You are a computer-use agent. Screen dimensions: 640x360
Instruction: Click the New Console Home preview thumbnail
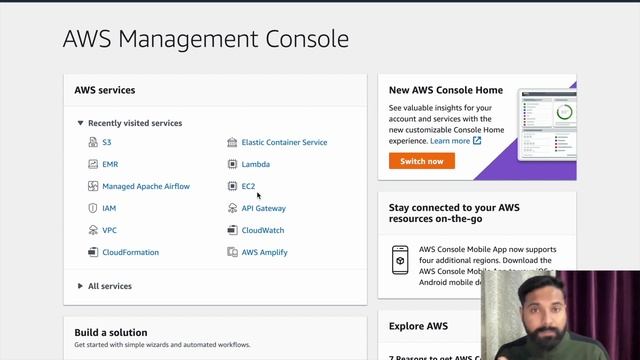(x=547, y=124)
